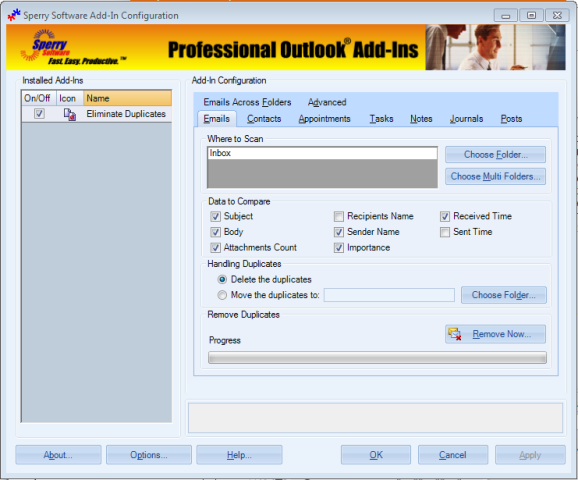This screenshot has width=578, height=480.
Task: Switch to the Contacts tab
Action: pyautogui.click(x=264, y=119)
